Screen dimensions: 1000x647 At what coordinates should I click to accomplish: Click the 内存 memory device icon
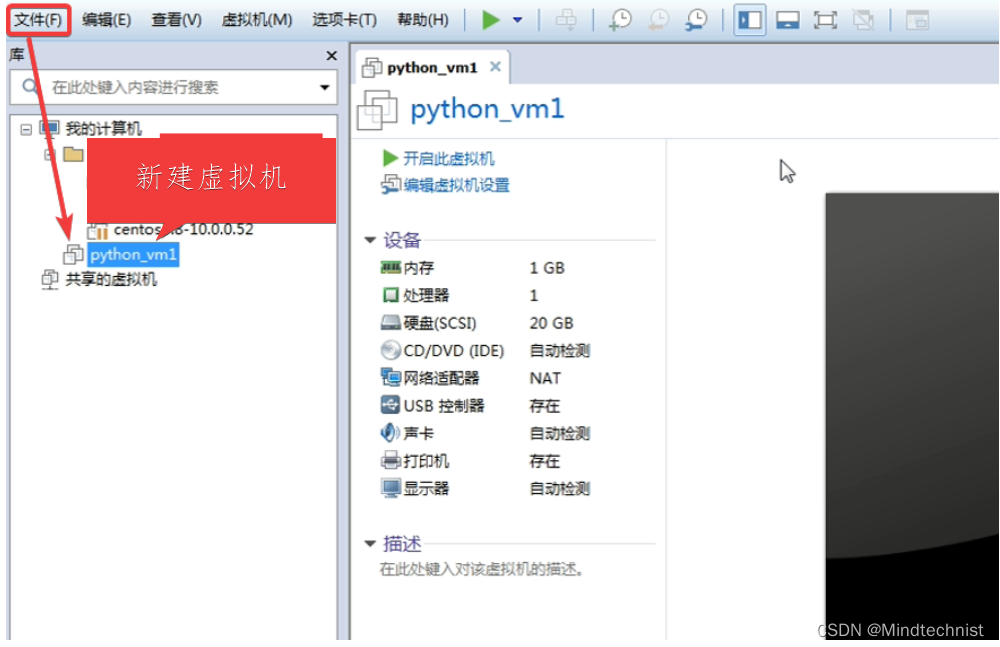(x=390, y=267)
